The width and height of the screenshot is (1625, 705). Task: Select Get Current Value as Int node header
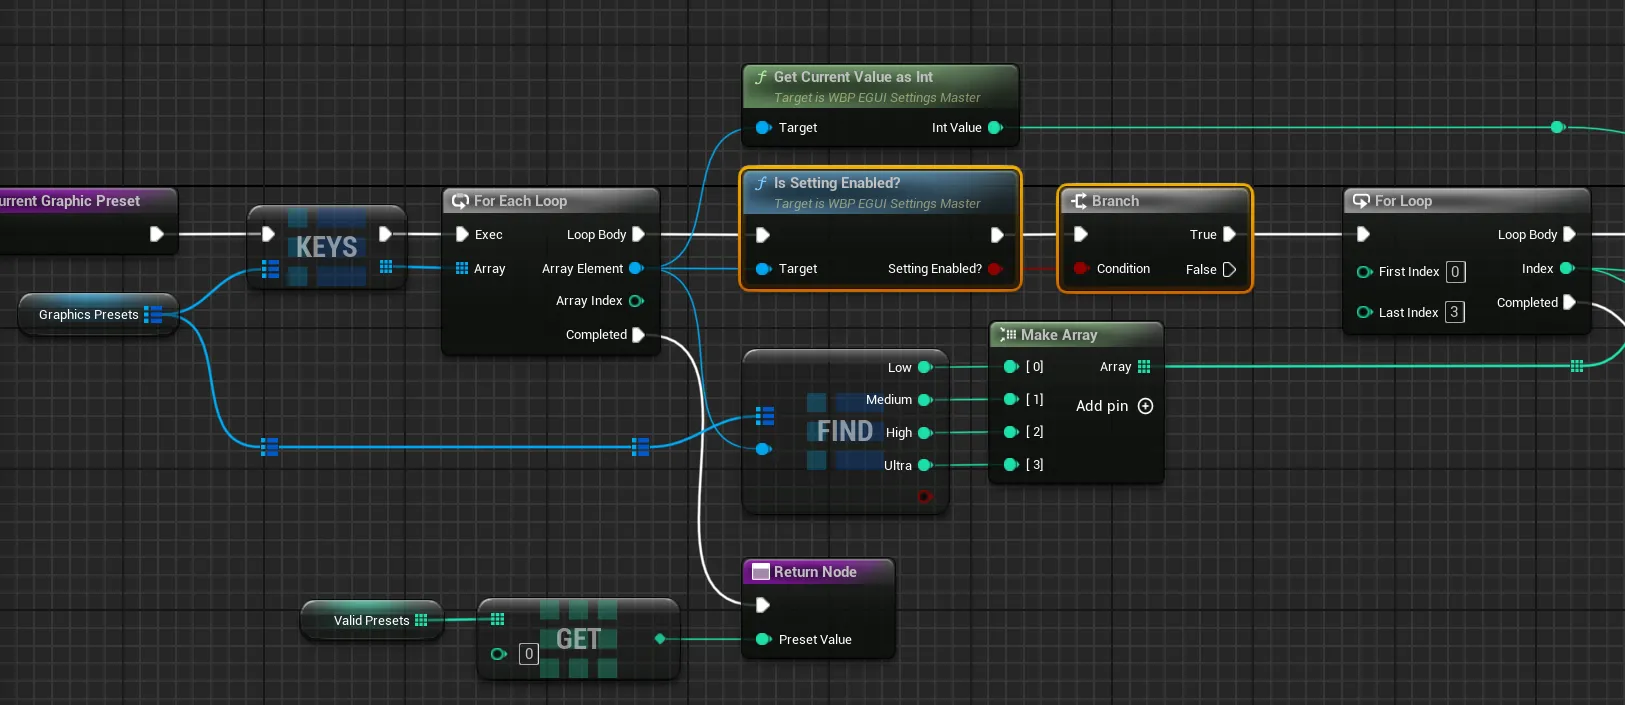coord(881,86)
